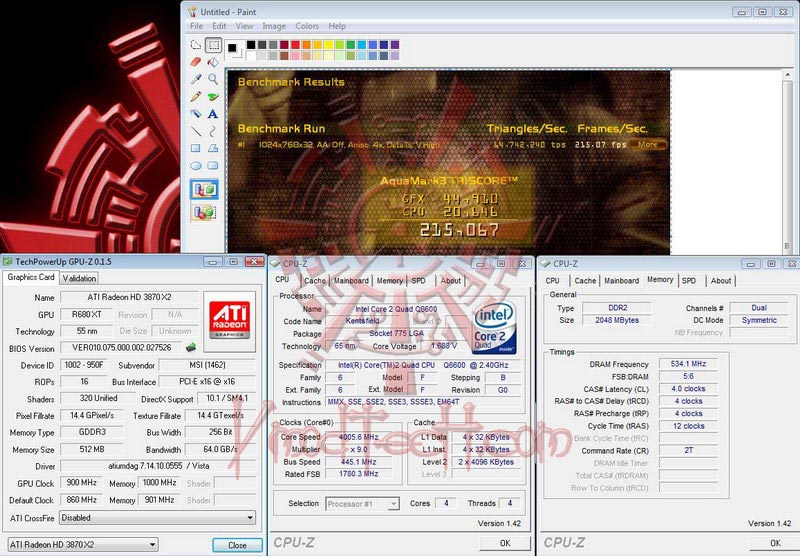The height and width of the screenshot is (556, 800).
Task: Click the Close button in GPU-Z
Action: point(237,545)
